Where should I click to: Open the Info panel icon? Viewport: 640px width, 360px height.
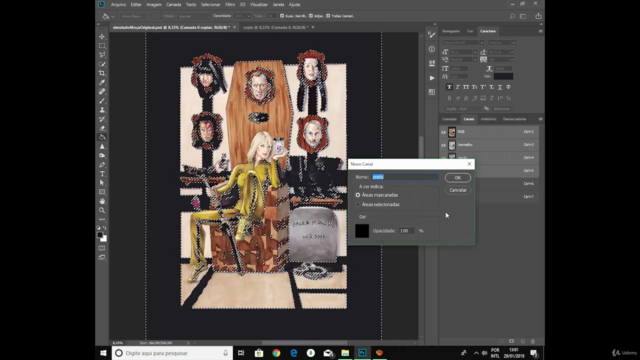[x=432, y=49]
